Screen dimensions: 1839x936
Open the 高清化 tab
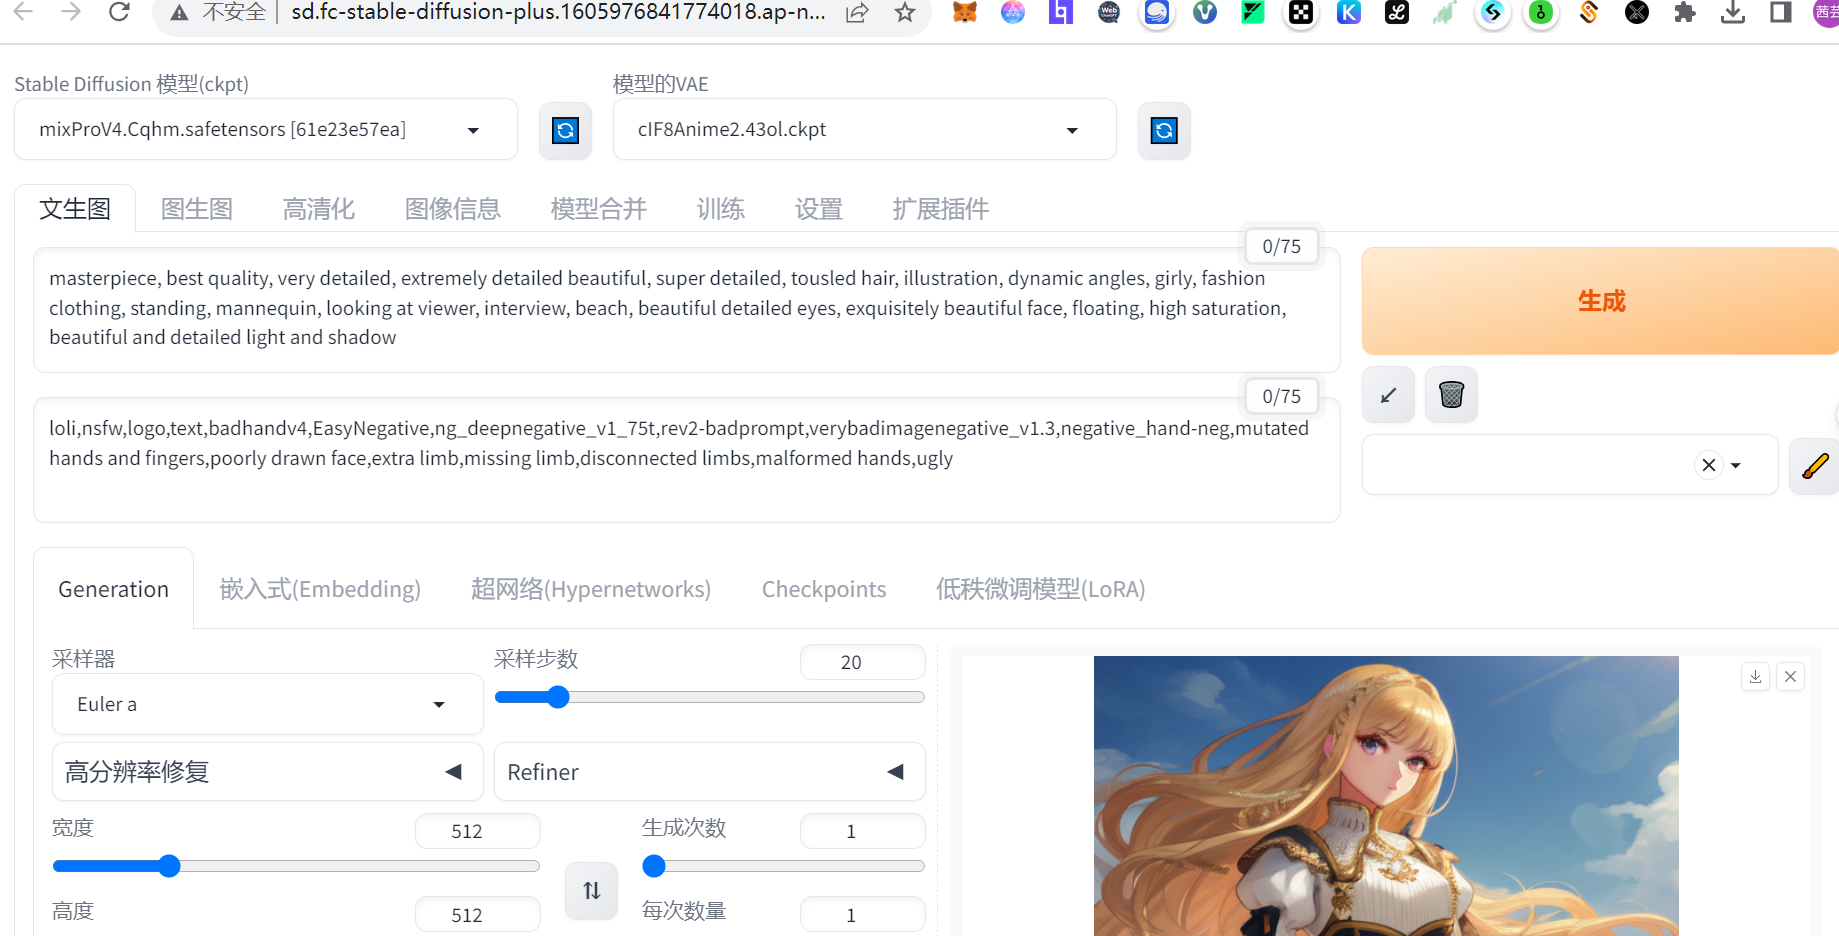click(x=319, y=208)
